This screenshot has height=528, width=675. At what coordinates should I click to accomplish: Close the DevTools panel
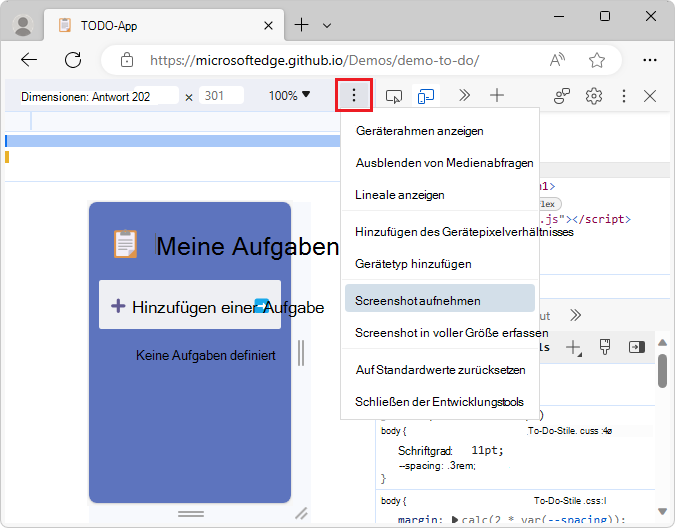tap(650, 96)
